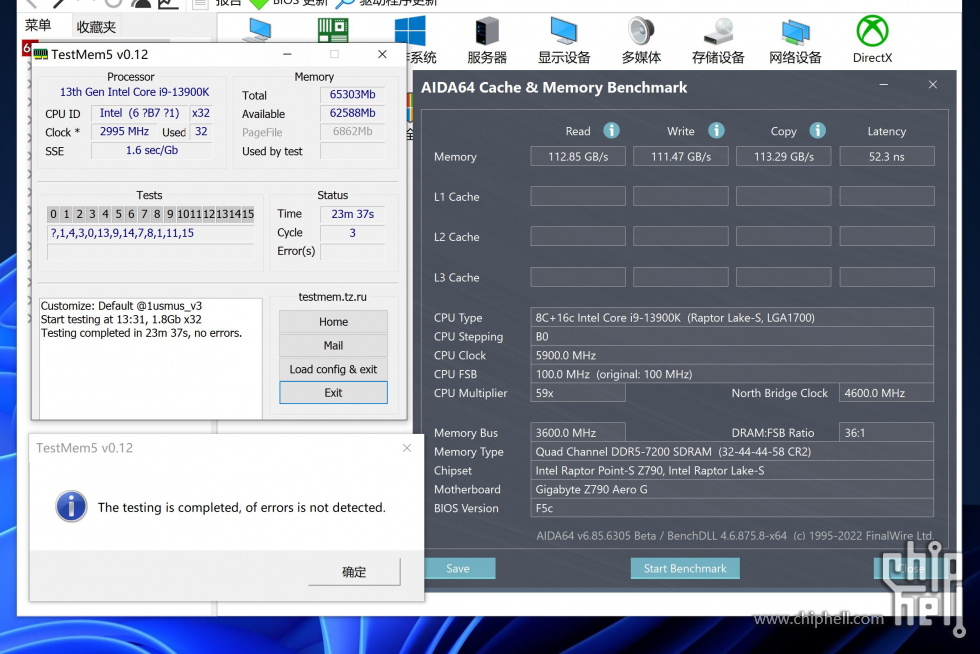Switch to the 菜单 tab
The image size is (980, 654).
click(38, 26)
